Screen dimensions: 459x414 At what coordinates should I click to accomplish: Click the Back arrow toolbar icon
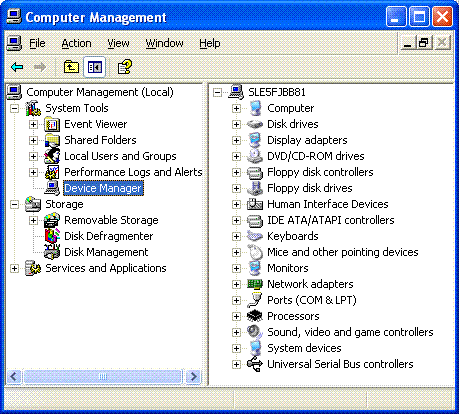pos(17,67)
